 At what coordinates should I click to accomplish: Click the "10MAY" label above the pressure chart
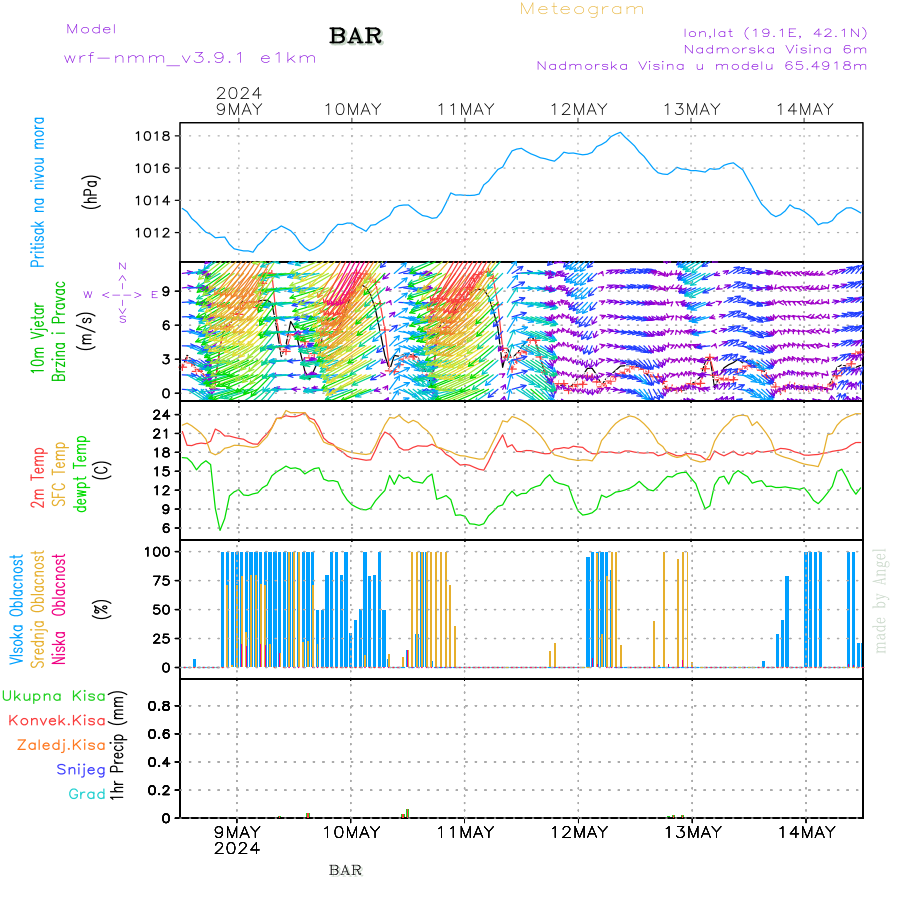coord(352,110)
